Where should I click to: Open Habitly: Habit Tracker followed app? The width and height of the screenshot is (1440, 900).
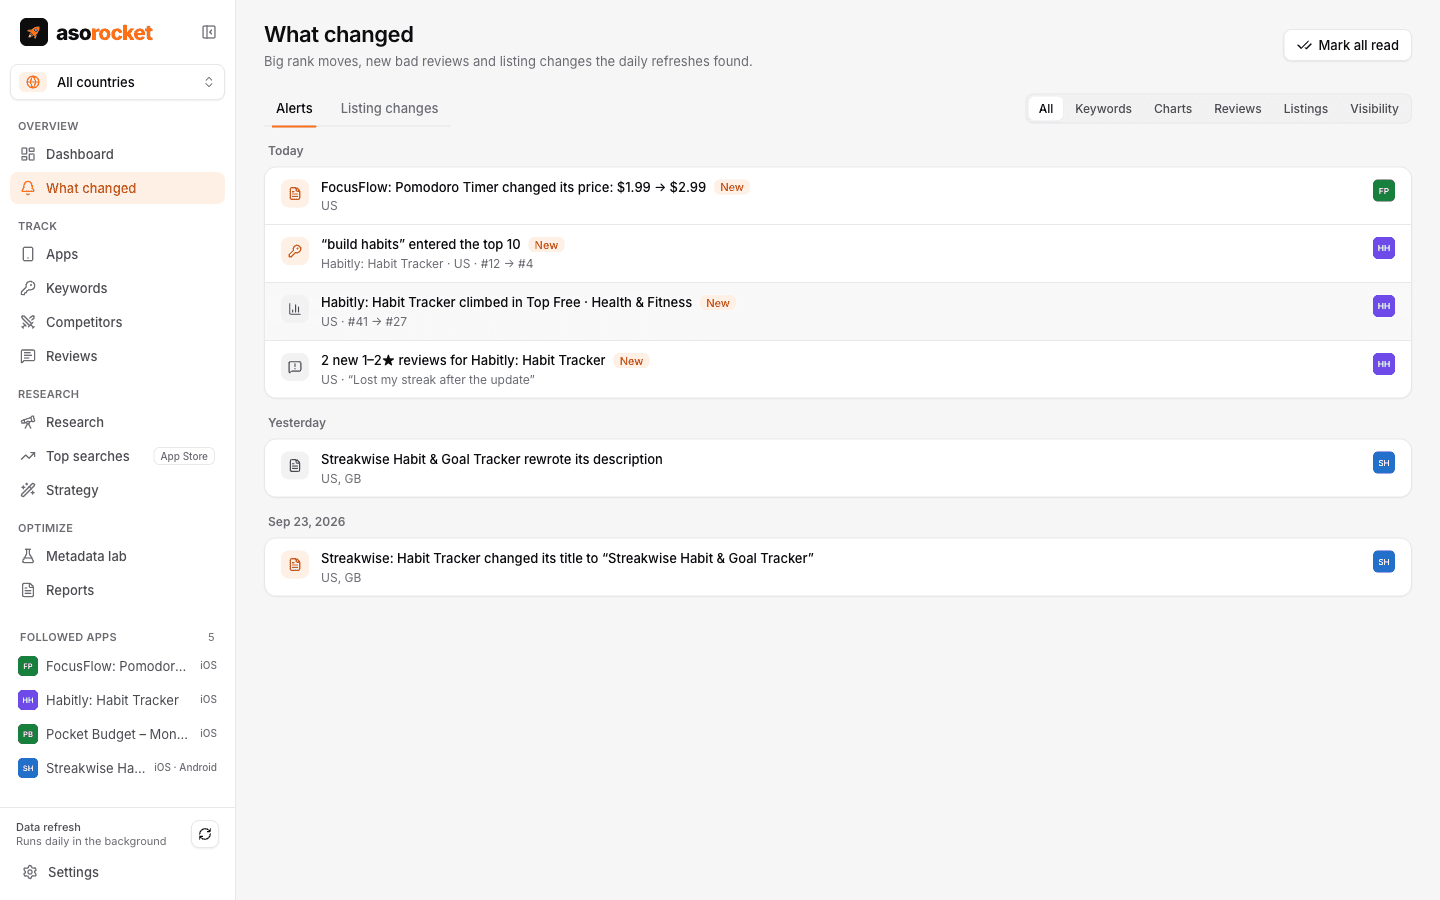(x=117, y=700)
